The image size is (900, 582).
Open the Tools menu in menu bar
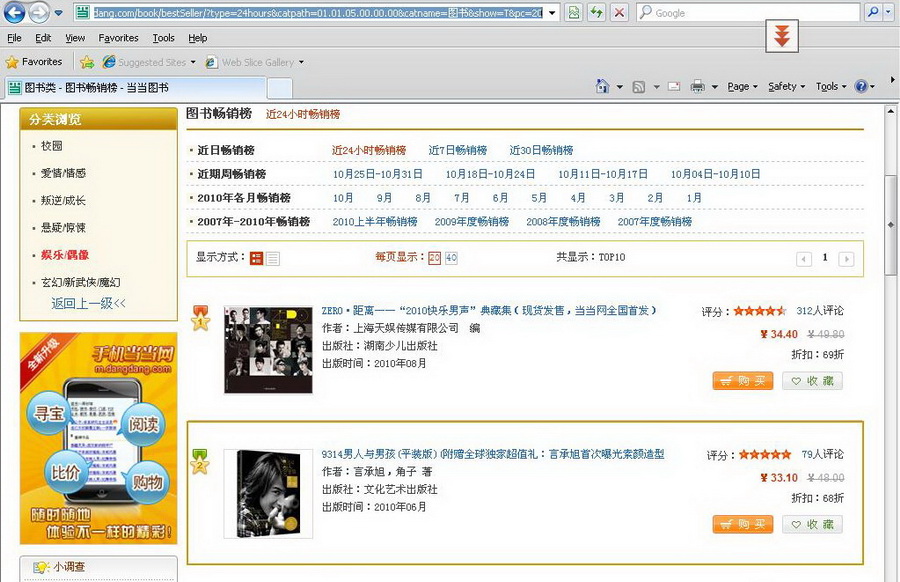[163, 38]
